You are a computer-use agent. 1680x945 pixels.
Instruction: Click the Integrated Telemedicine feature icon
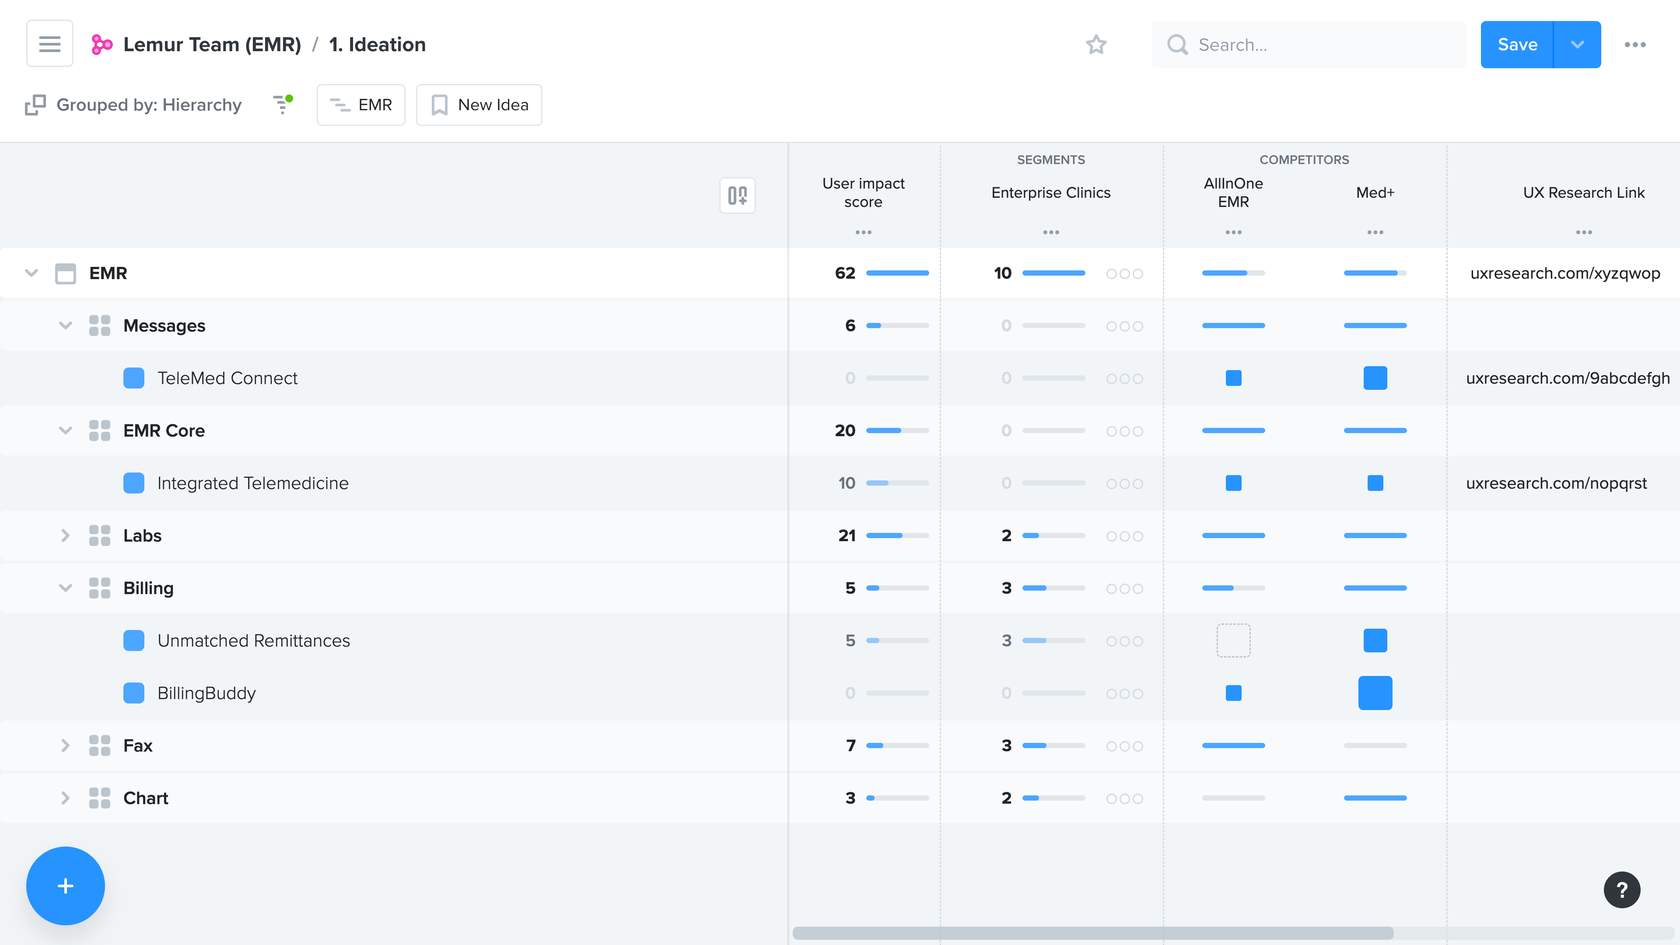(x=133, y=483)
